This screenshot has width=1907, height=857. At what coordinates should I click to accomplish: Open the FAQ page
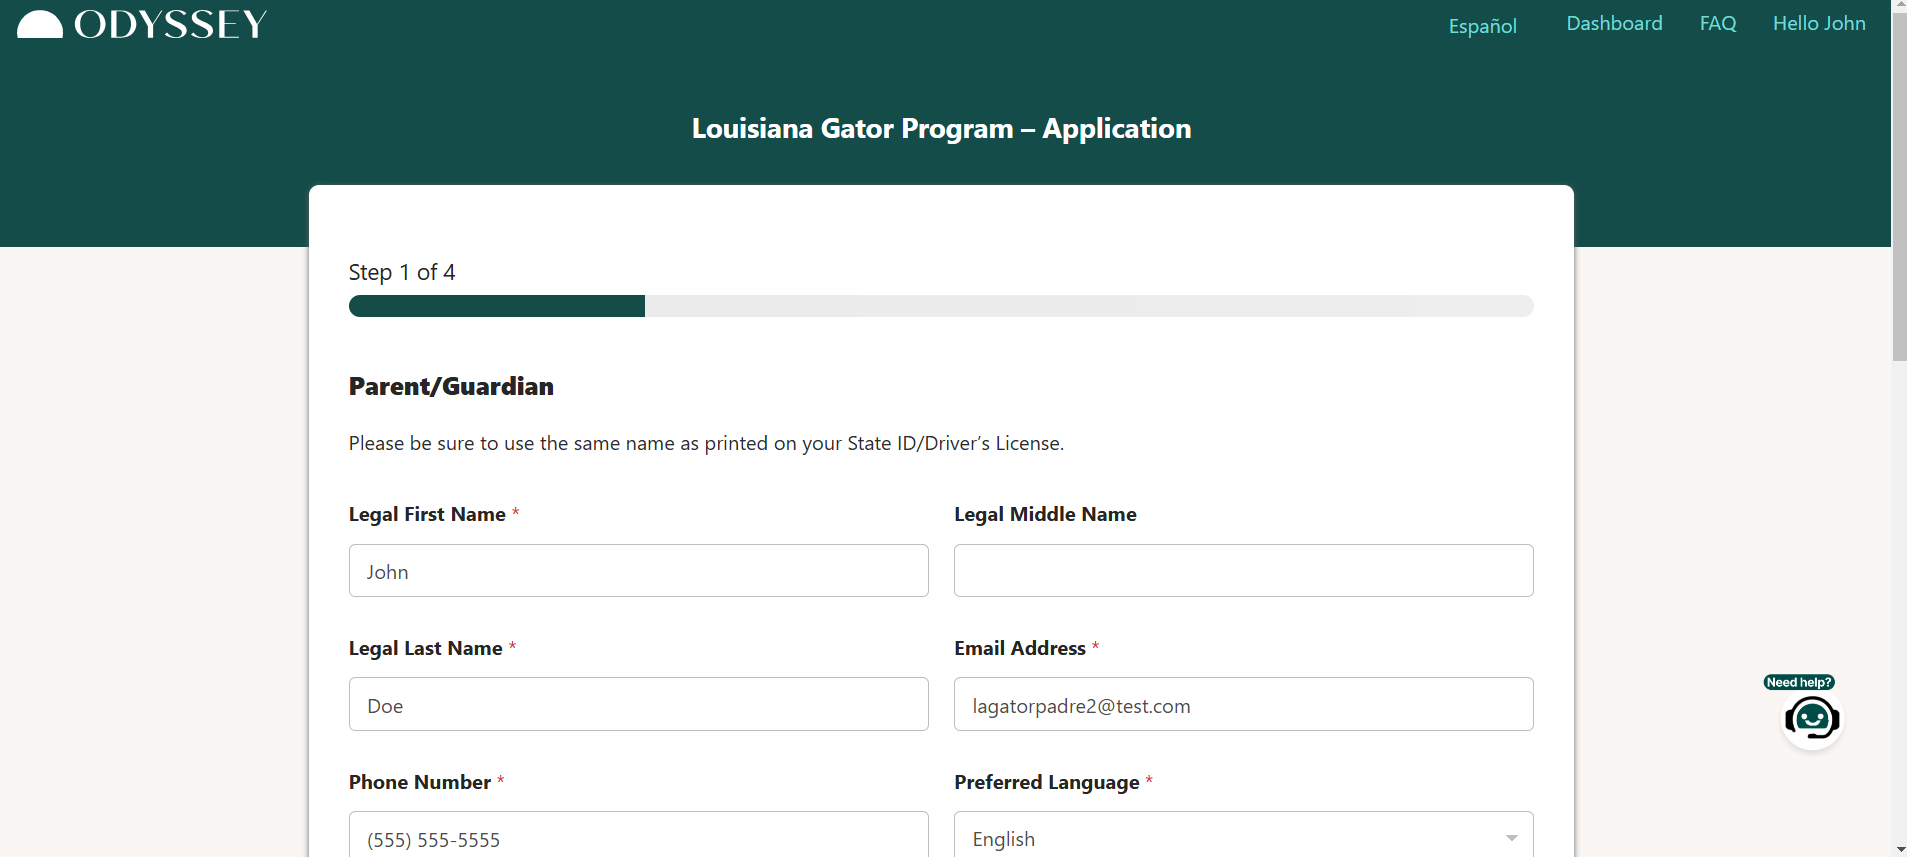(1717, 23)
